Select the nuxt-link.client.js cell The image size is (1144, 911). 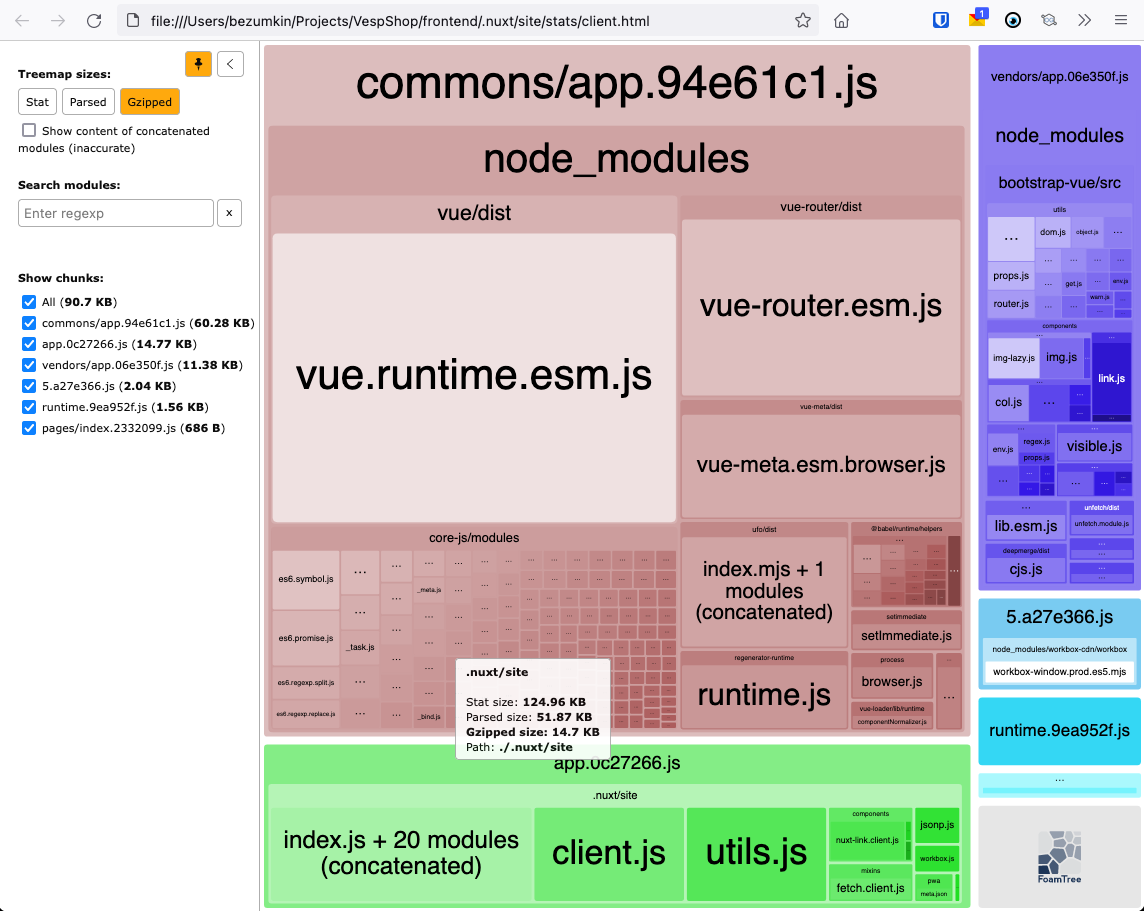pyautogui.click(x=867, y=840)
